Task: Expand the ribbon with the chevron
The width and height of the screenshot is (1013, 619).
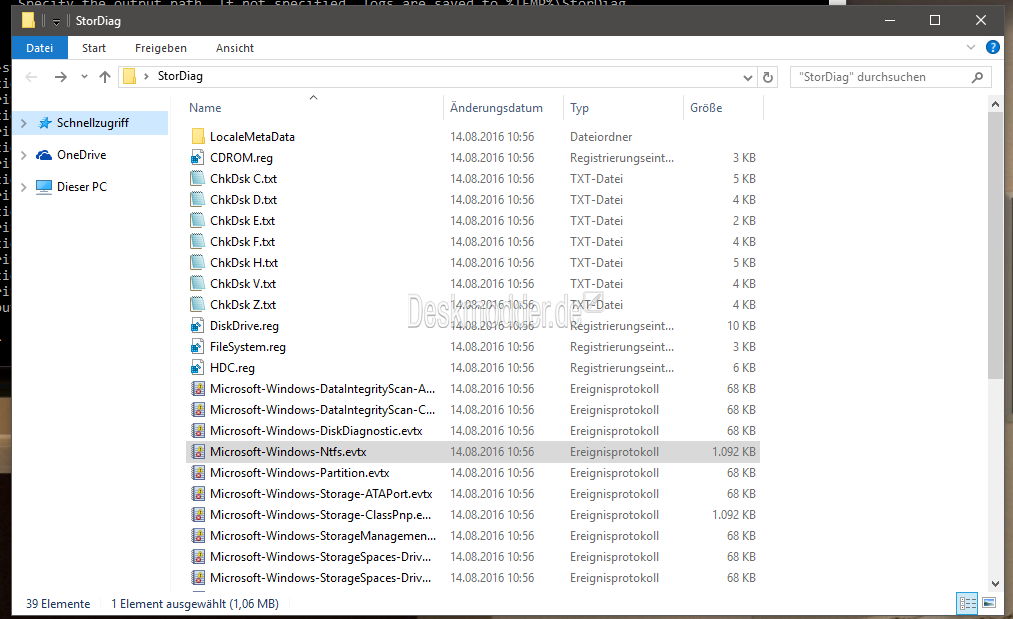Action: coord(970,47)
